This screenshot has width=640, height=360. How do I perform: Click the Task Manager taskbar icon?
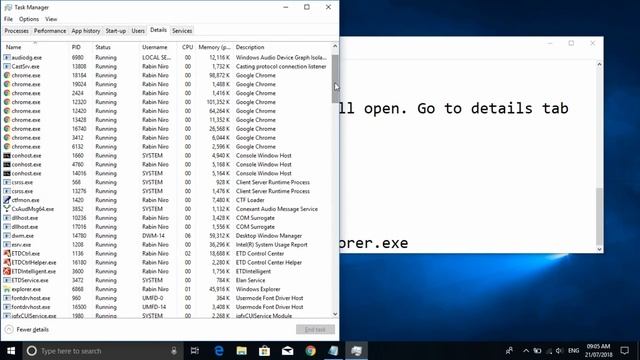pos(356,351)
